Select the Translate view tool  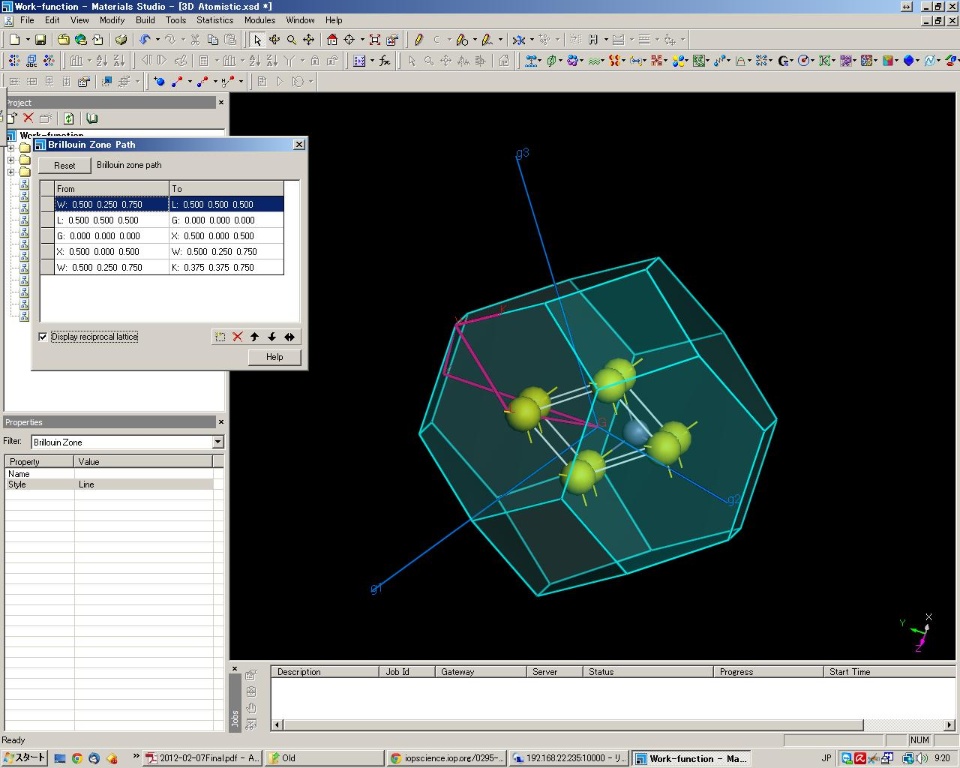pos(309,40)
